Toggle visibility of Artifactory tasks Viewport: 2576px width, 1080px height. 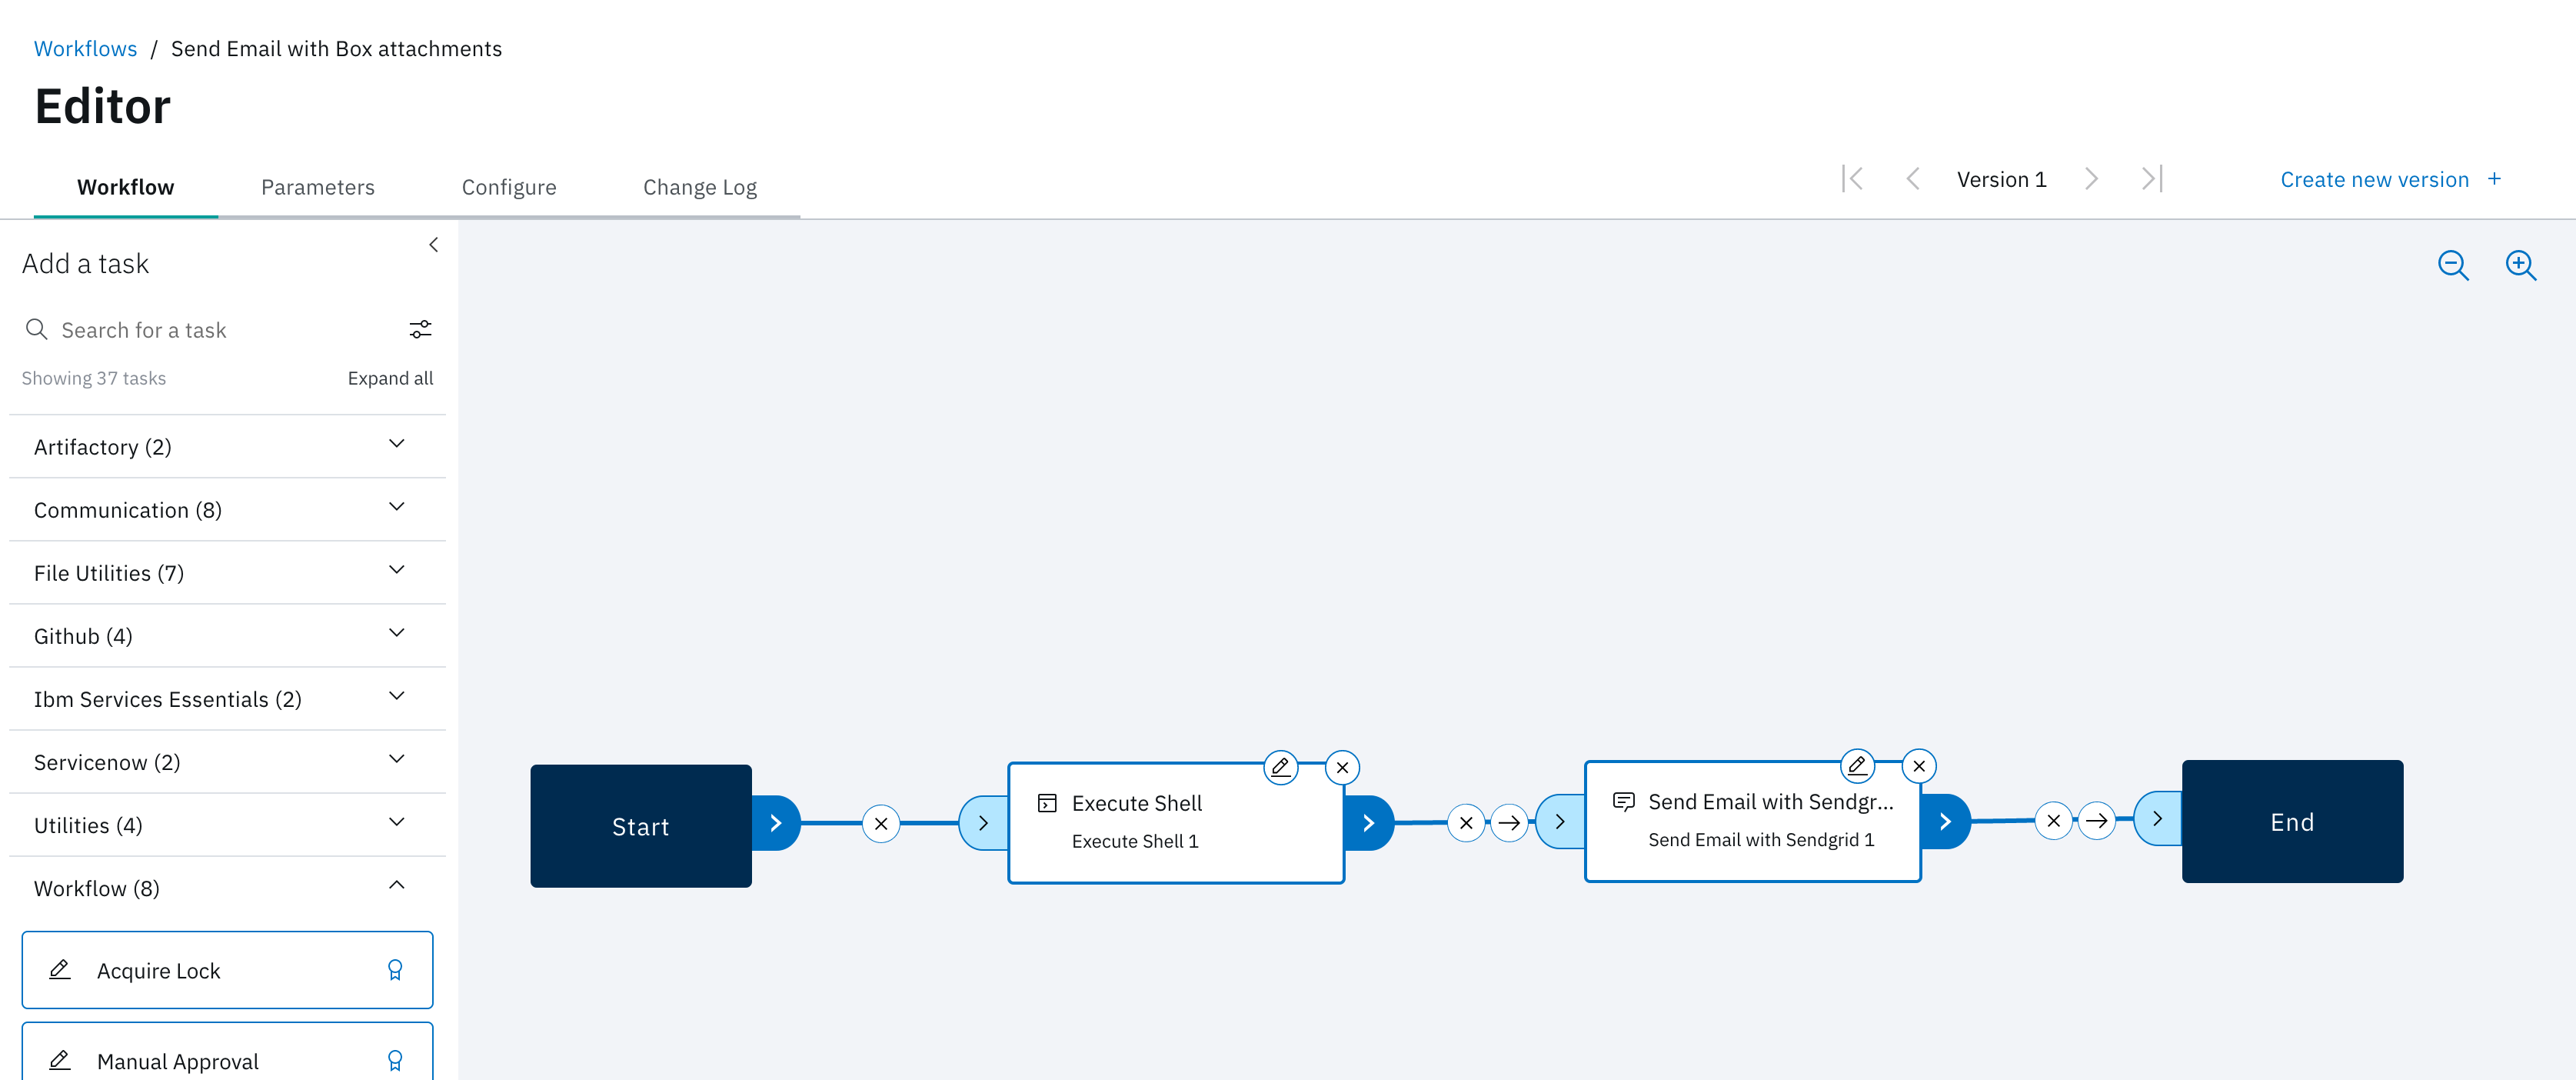401,445
